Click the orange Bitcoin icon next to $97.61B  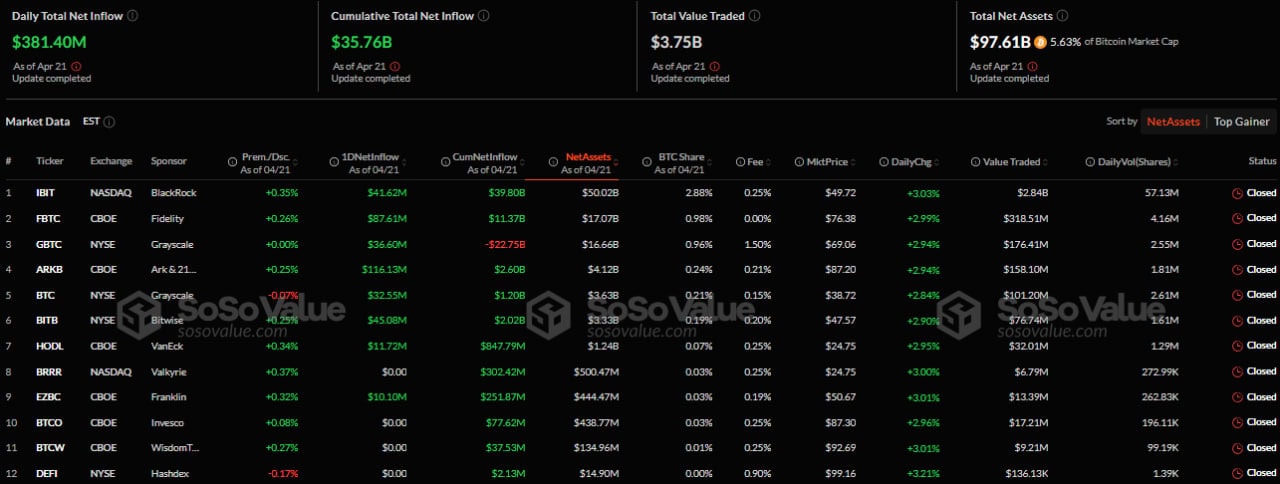pos(1041,42)
